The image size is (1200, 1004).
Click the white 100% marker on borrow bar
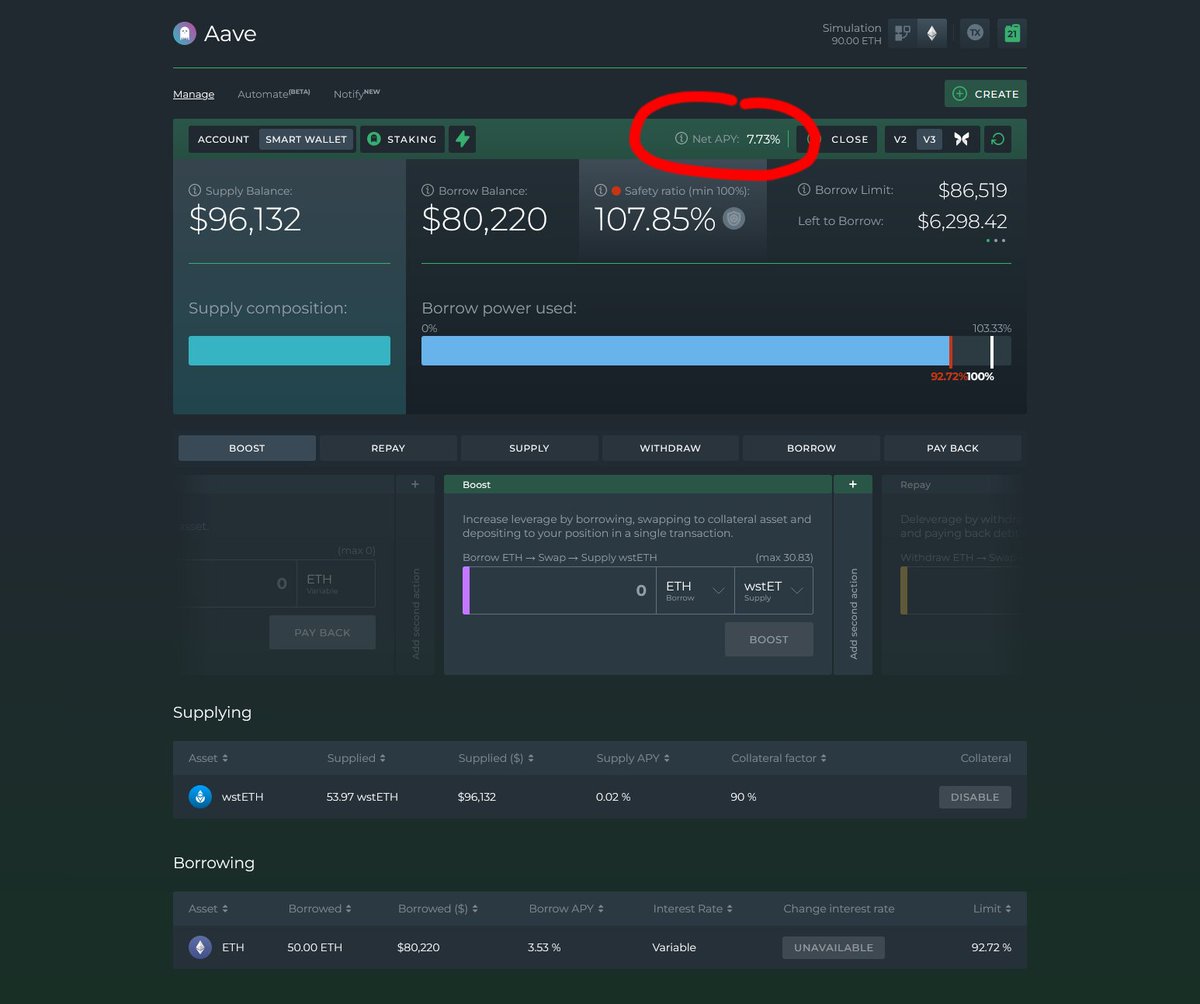(991, 351)
